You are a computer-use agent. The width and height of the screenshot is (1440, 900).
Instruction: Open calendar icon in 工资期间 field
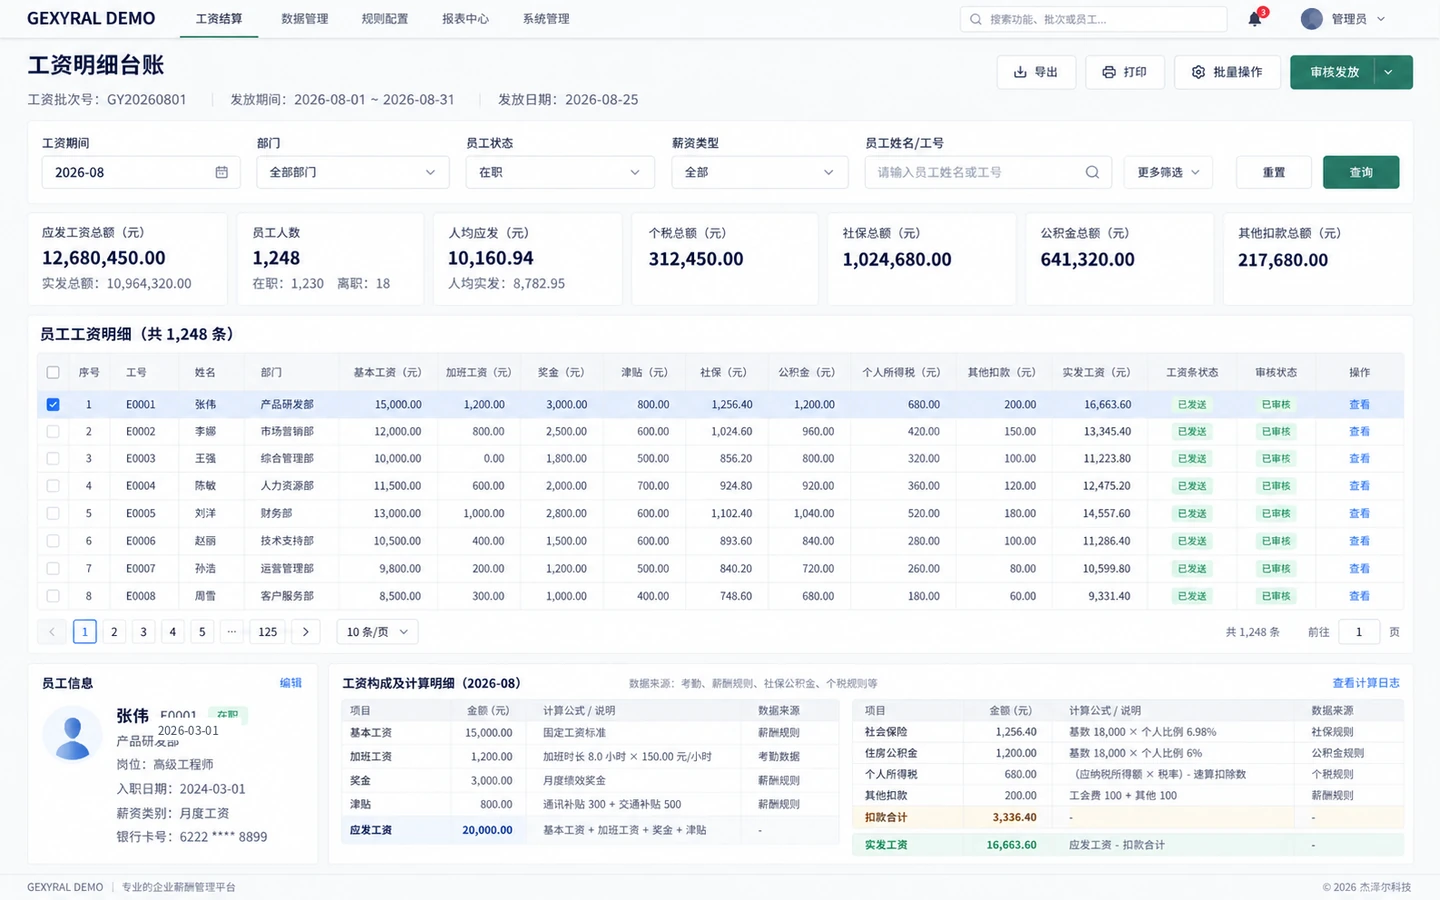point(222,172)
